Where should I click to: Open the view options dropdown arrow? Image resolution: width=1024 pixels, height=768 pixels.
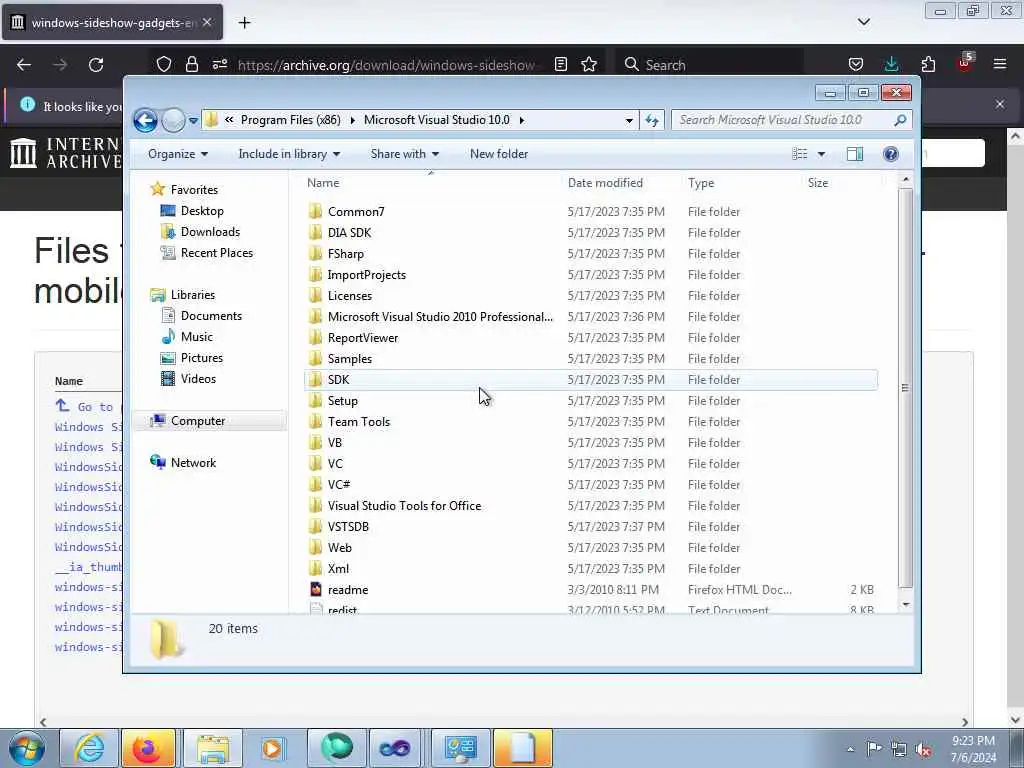pos(822,154)
